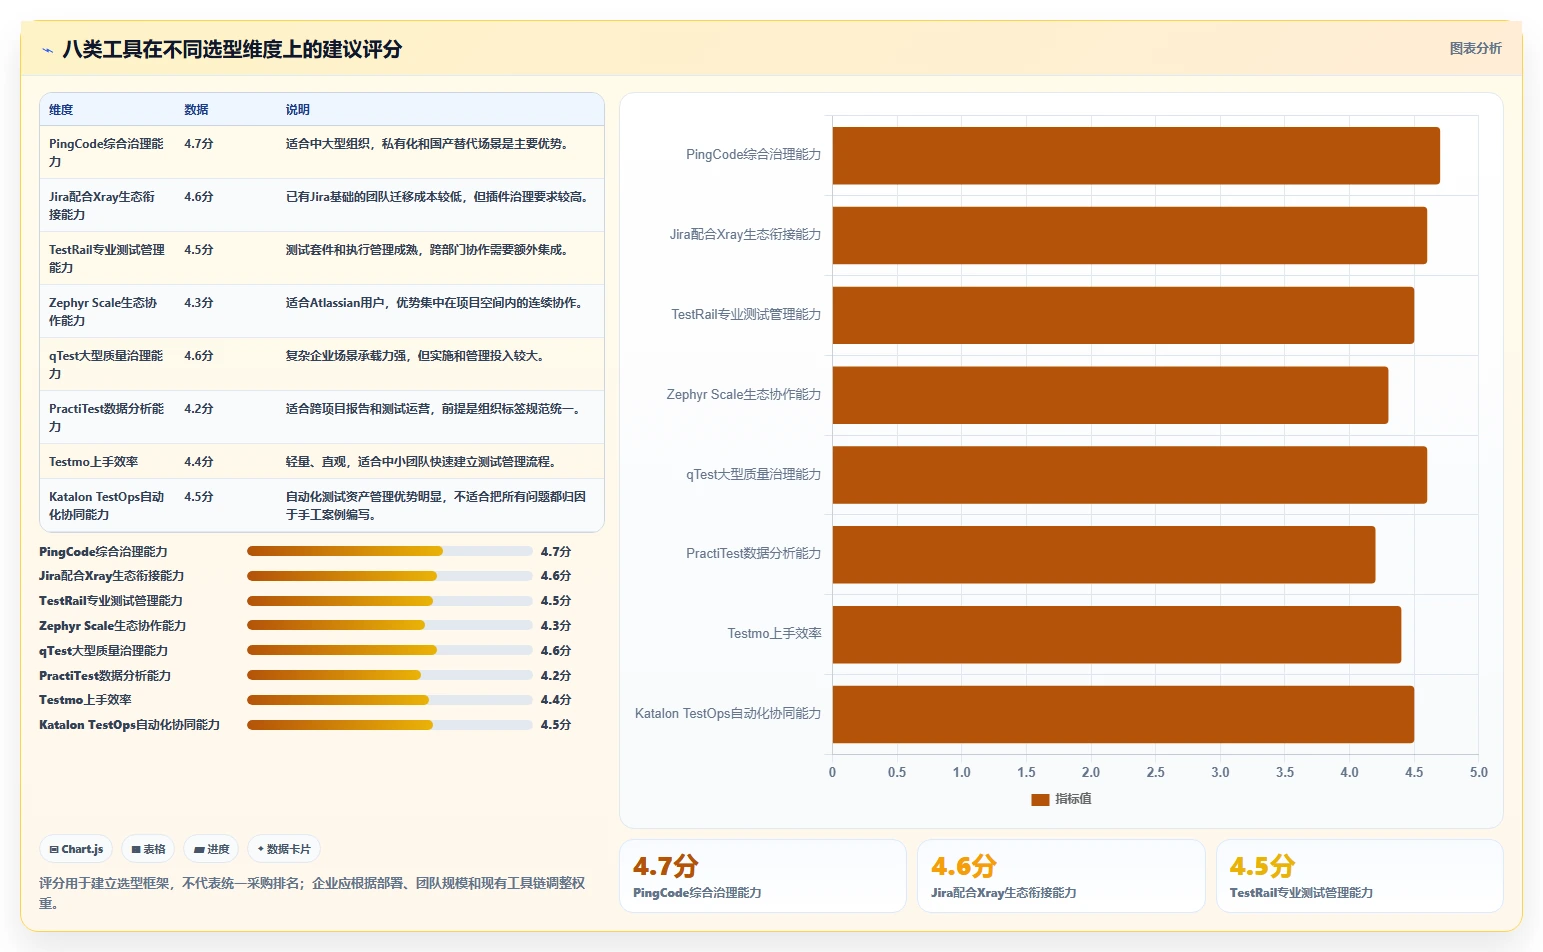Click the PractiTest数据分析能力 progress bar
Screen dimensions: 1543x952
click(390, 675)
